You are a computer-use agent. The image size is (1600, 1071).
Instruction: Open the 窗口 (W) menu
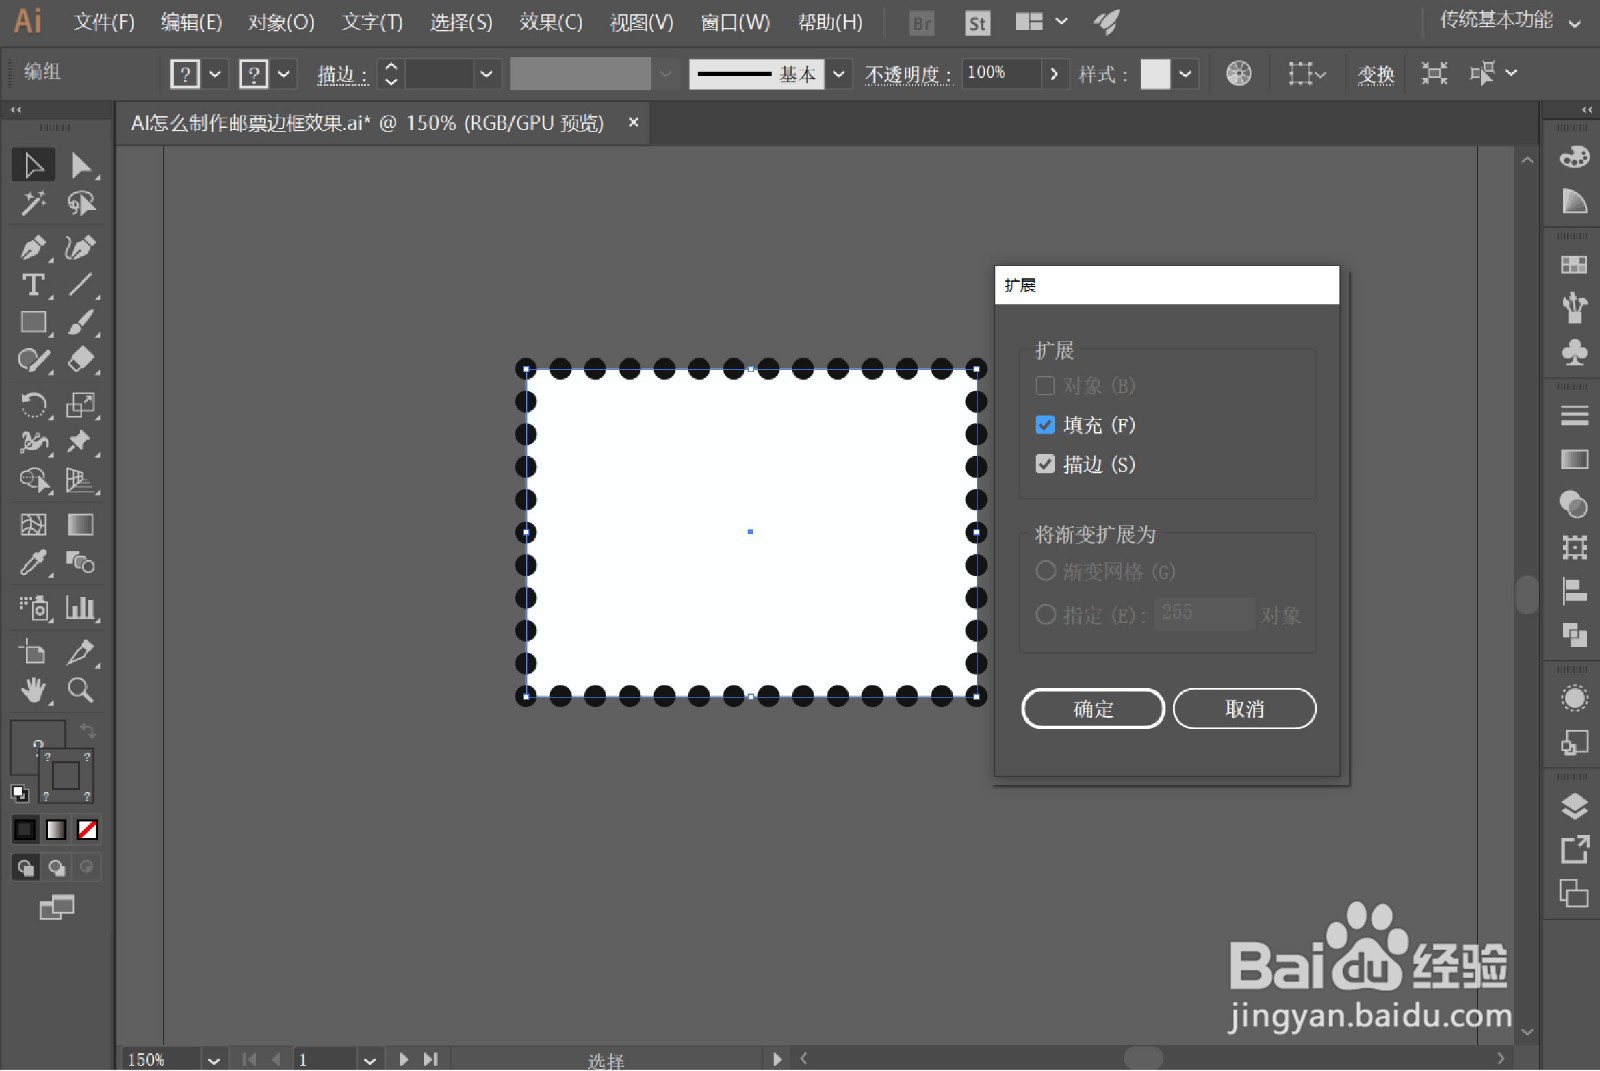coord(735,22)
